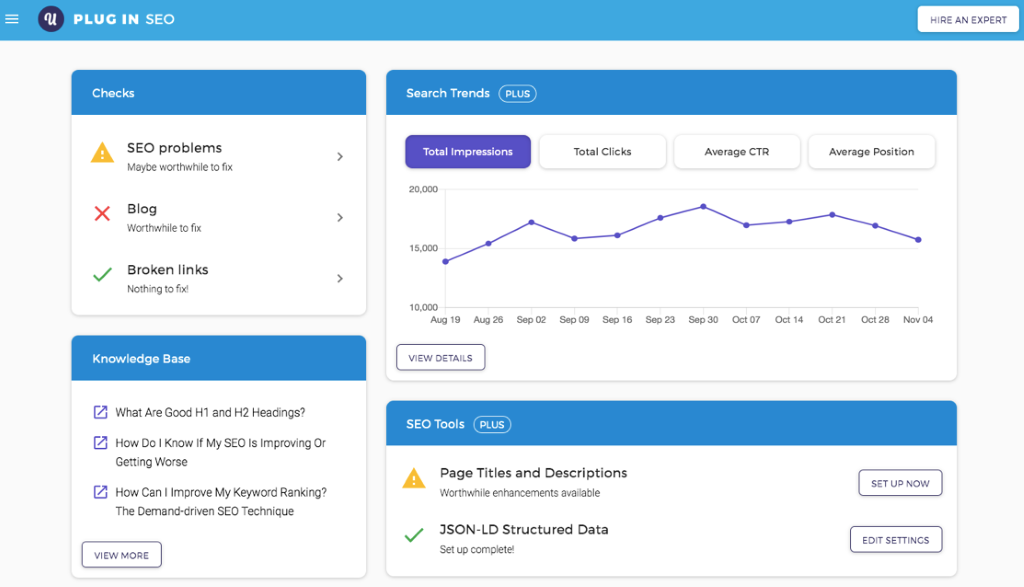Open the hamburger menu
Image resolution: width=1024 pixels, height=587 pixels.
[12, 19]
